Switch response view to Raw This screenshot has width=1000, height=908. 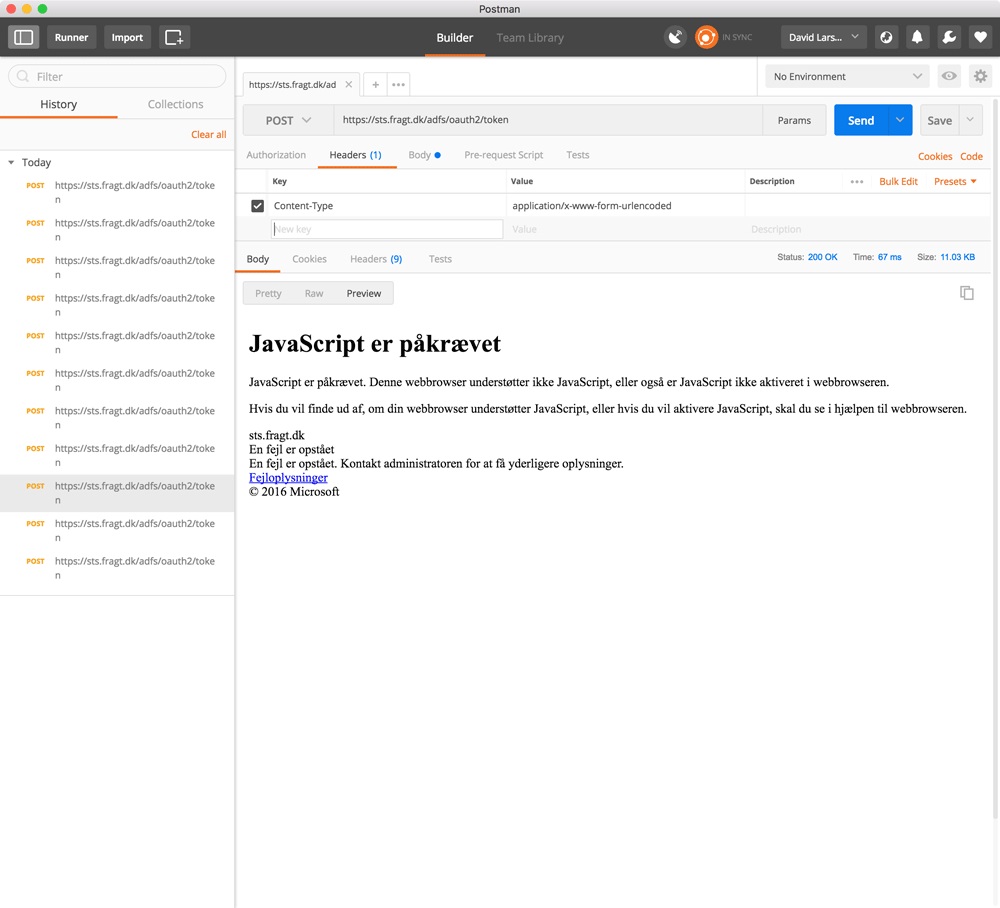(x=314, y=293)
